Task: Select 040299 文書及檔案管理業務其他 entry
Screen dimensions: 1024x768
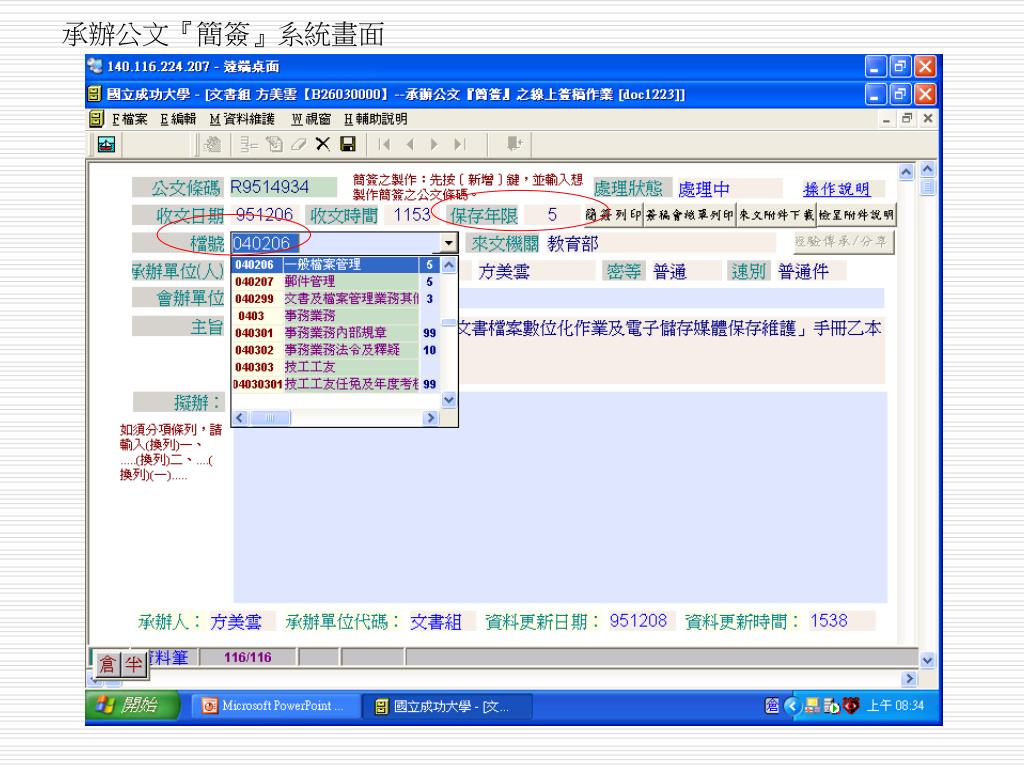Action: click(334, 298)
